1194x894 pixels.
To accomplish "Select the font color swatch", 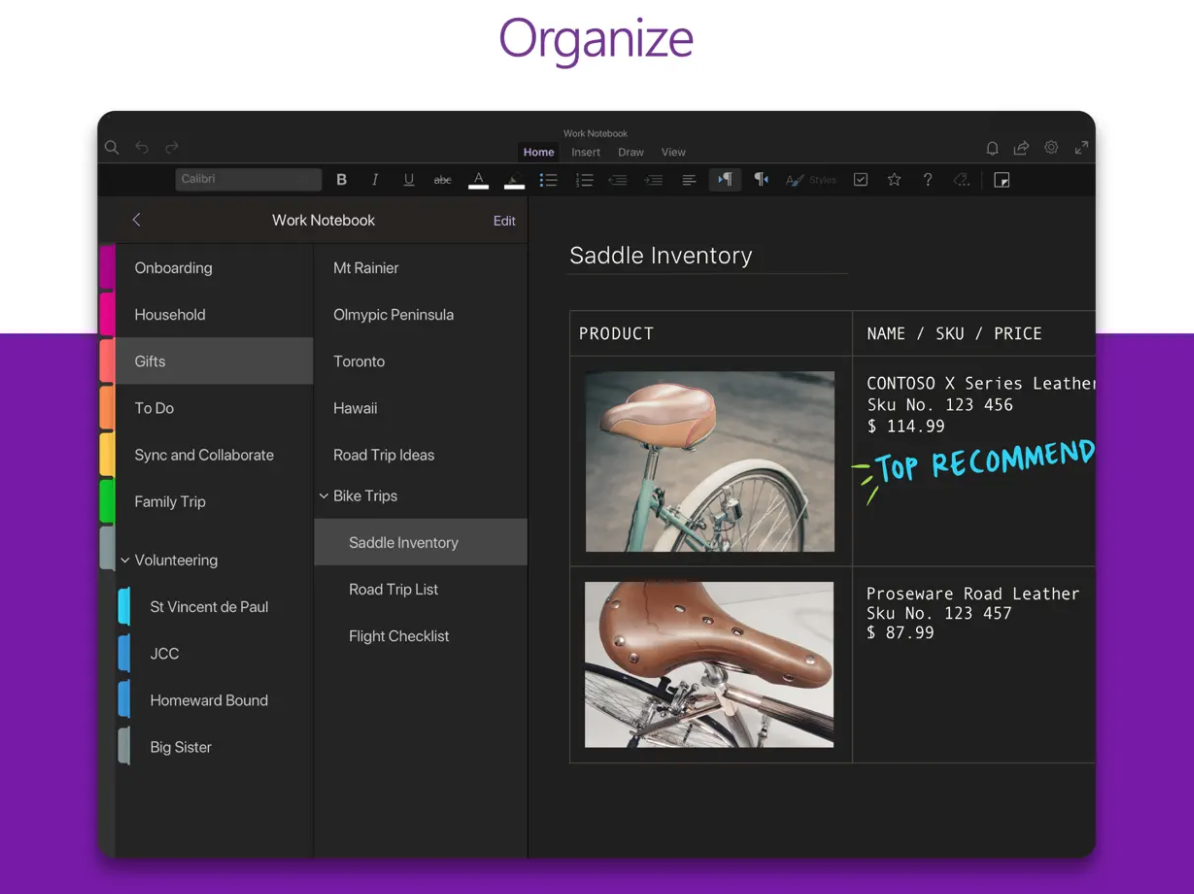I will pos(479,180).
